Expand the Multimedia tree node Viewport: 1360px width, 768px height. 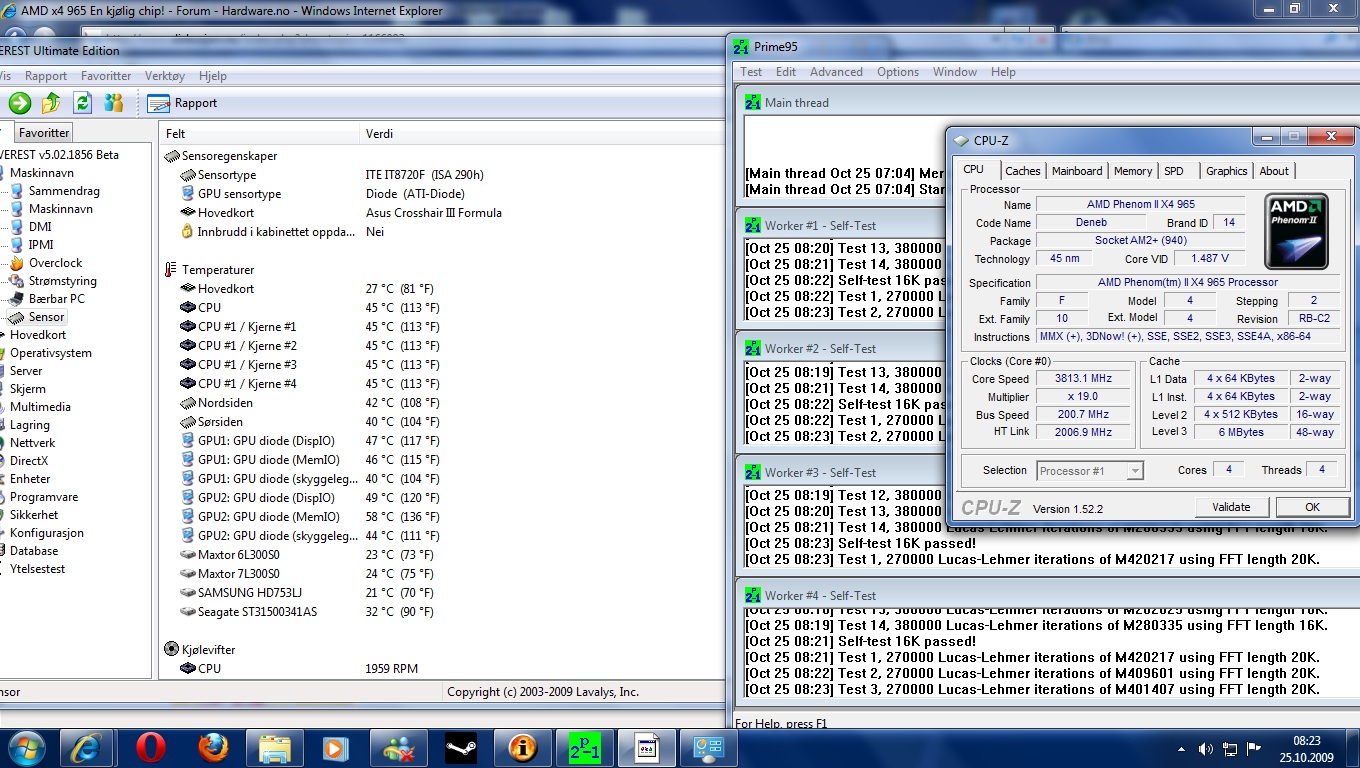coord(40,407)
